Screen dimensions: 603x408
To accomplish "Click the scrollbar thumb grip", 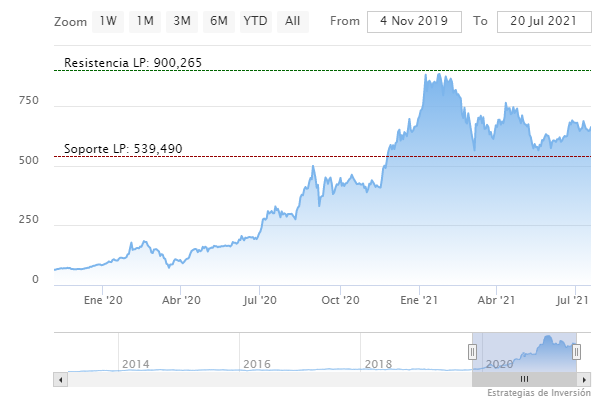I will pyautogui.click(x=523, y=380).
